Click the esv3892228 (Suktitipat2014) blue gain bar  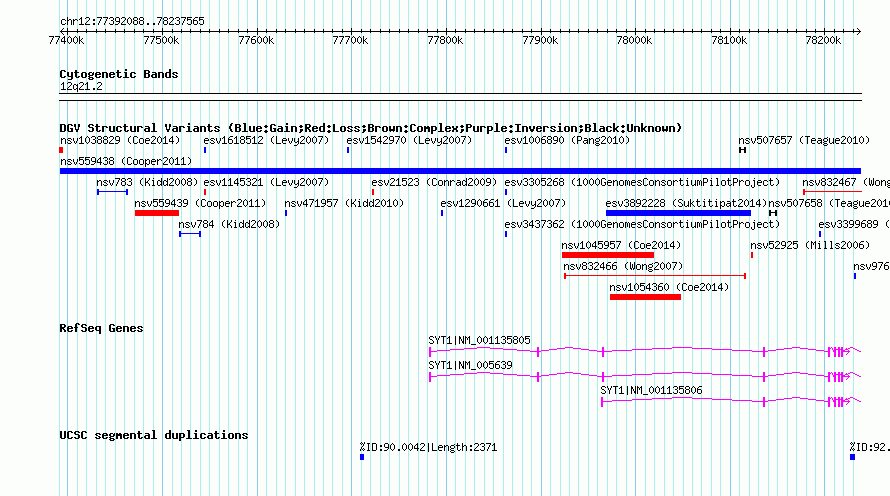tap(678, 213)
